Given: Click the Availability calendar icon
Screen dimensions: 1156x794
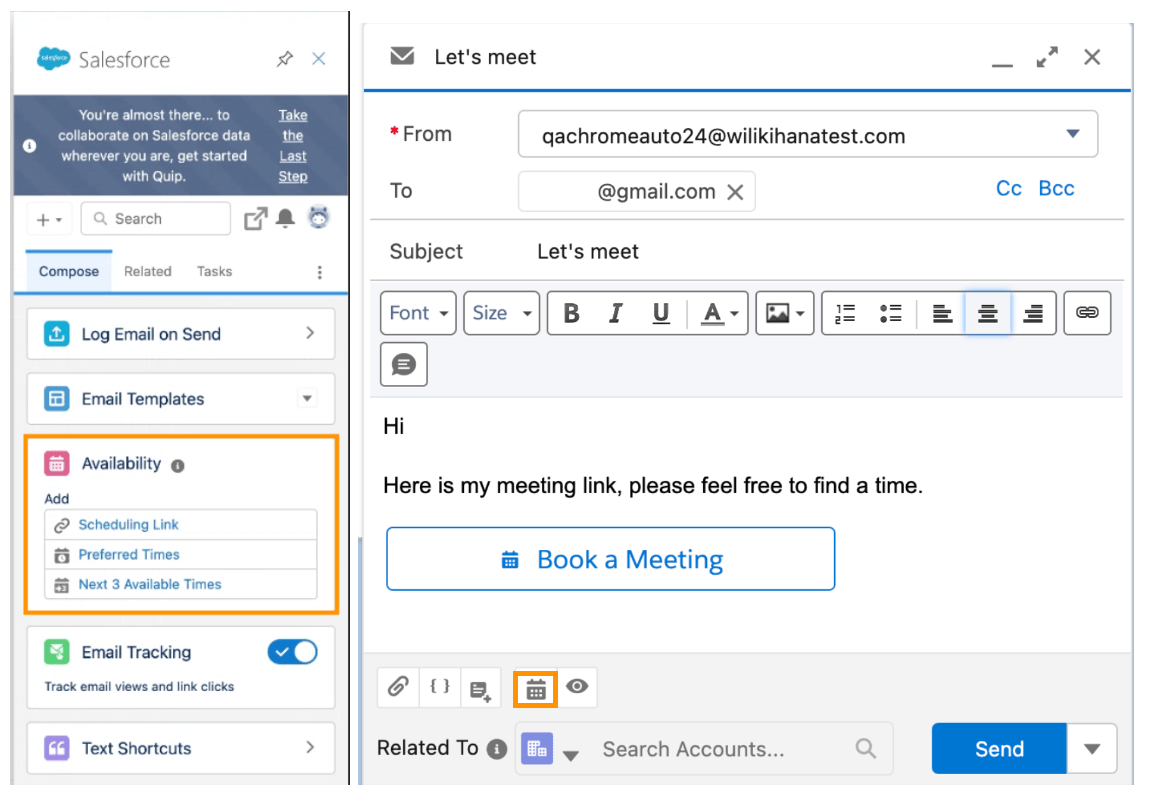Looking at the screenshot, I should [57, 464].
